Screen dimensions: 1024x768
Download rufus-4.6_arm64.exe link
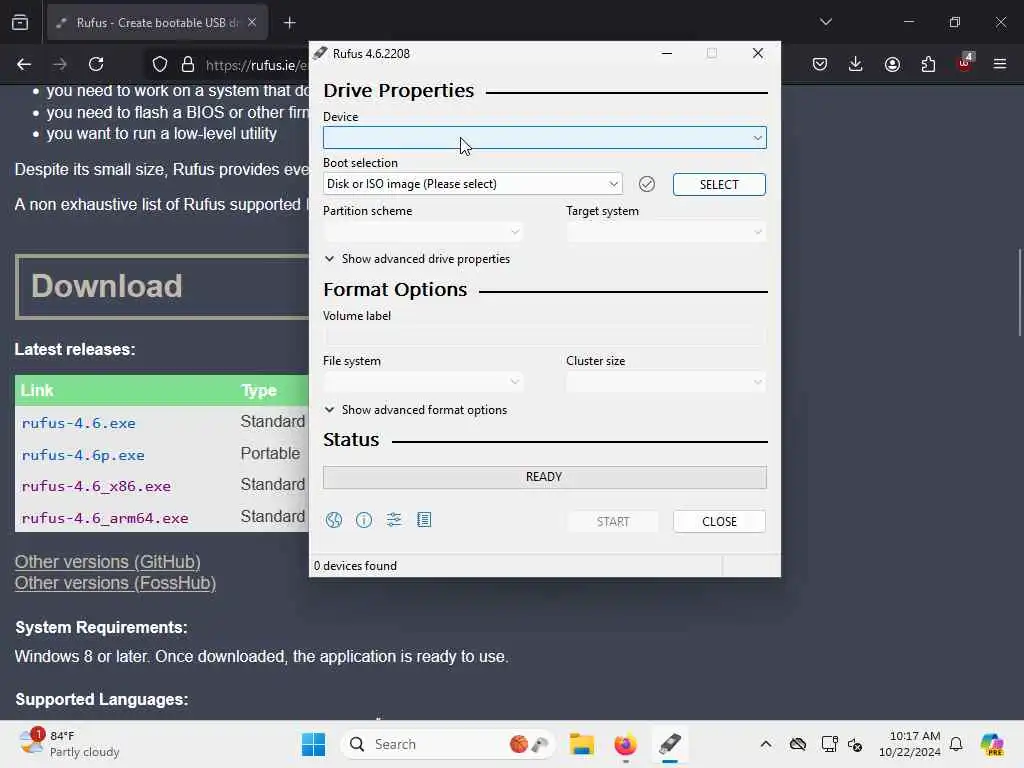[x=105, y=519]
